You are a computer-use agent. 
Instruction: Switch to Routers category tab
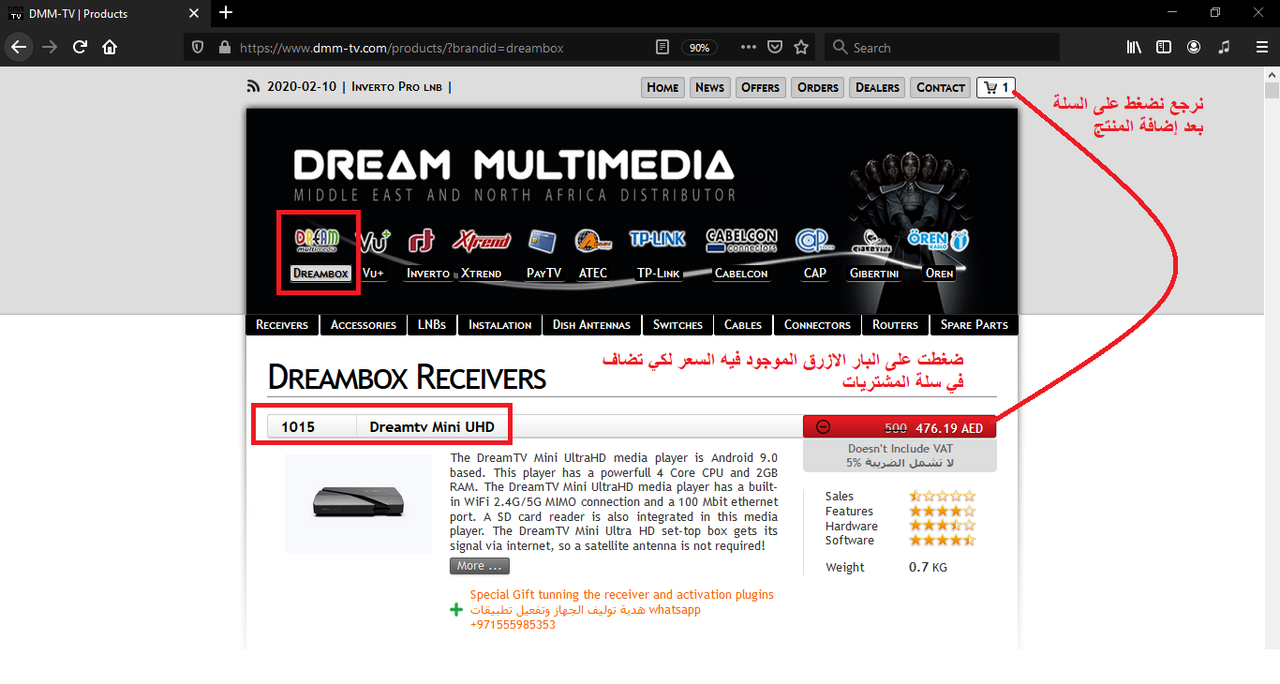895,325
